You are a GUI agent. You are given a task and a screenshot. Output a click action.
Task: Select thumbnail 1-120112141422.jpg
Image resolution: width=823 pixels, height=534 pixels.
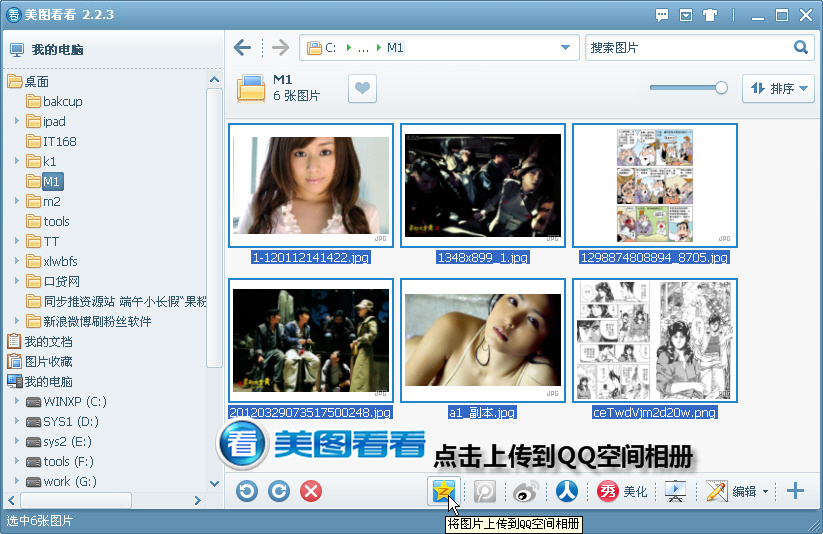pos(311,185)
